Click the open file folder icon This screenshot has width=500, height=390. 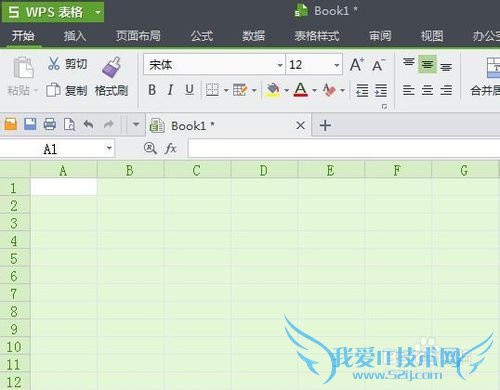tap(11, 124)
